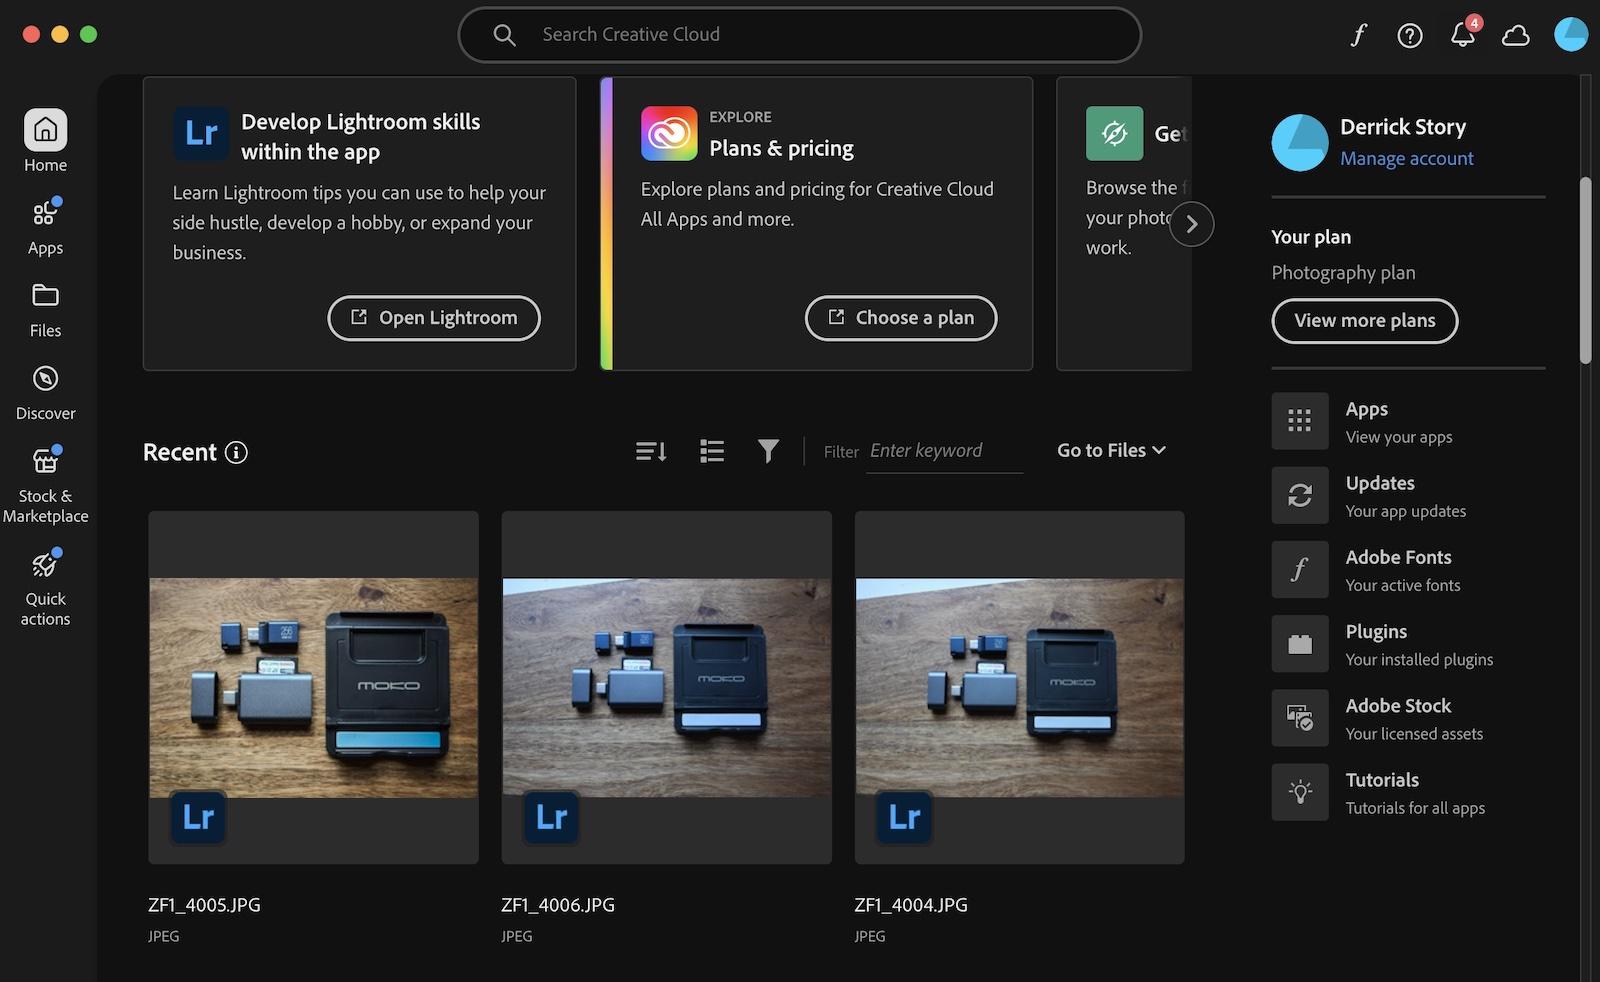
Task: Click the ZF1_4006.JPG file name
Action: (x=557, y=905)
